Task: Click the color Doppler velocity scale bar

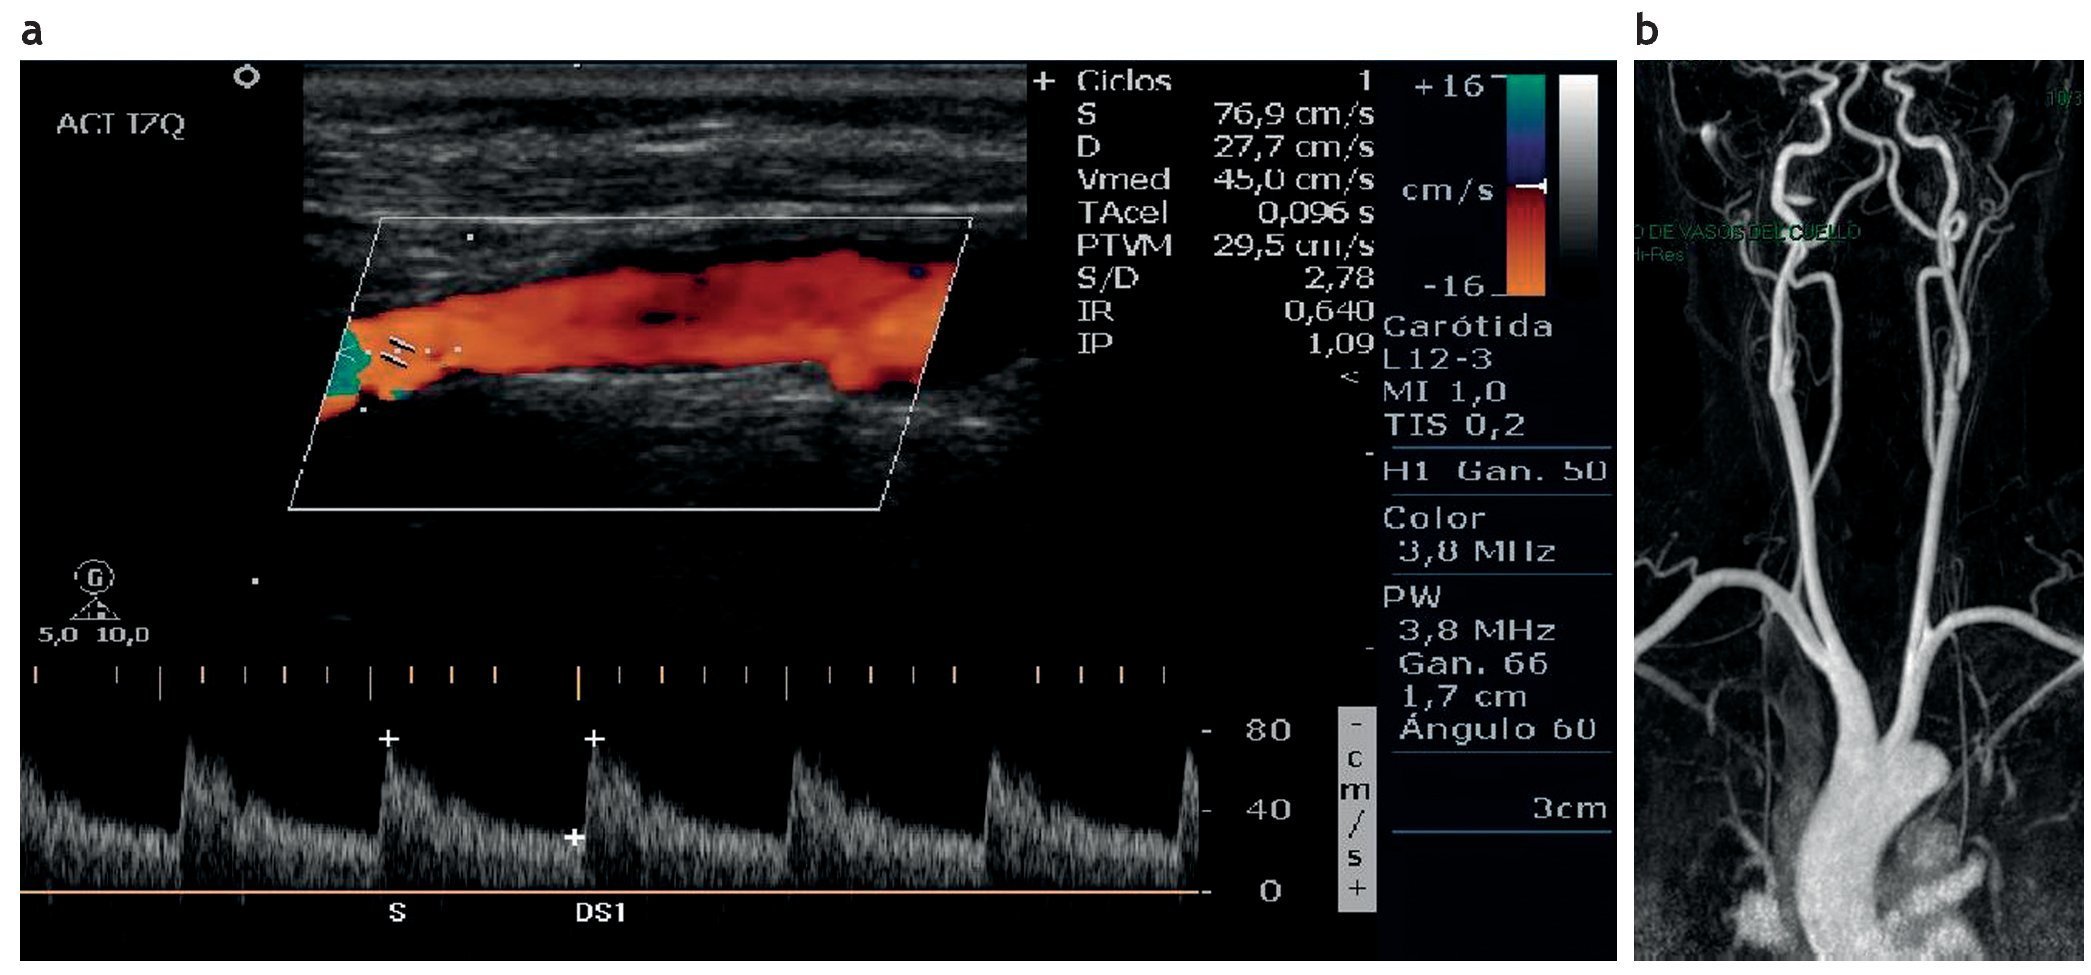Action: point(1525,185)
